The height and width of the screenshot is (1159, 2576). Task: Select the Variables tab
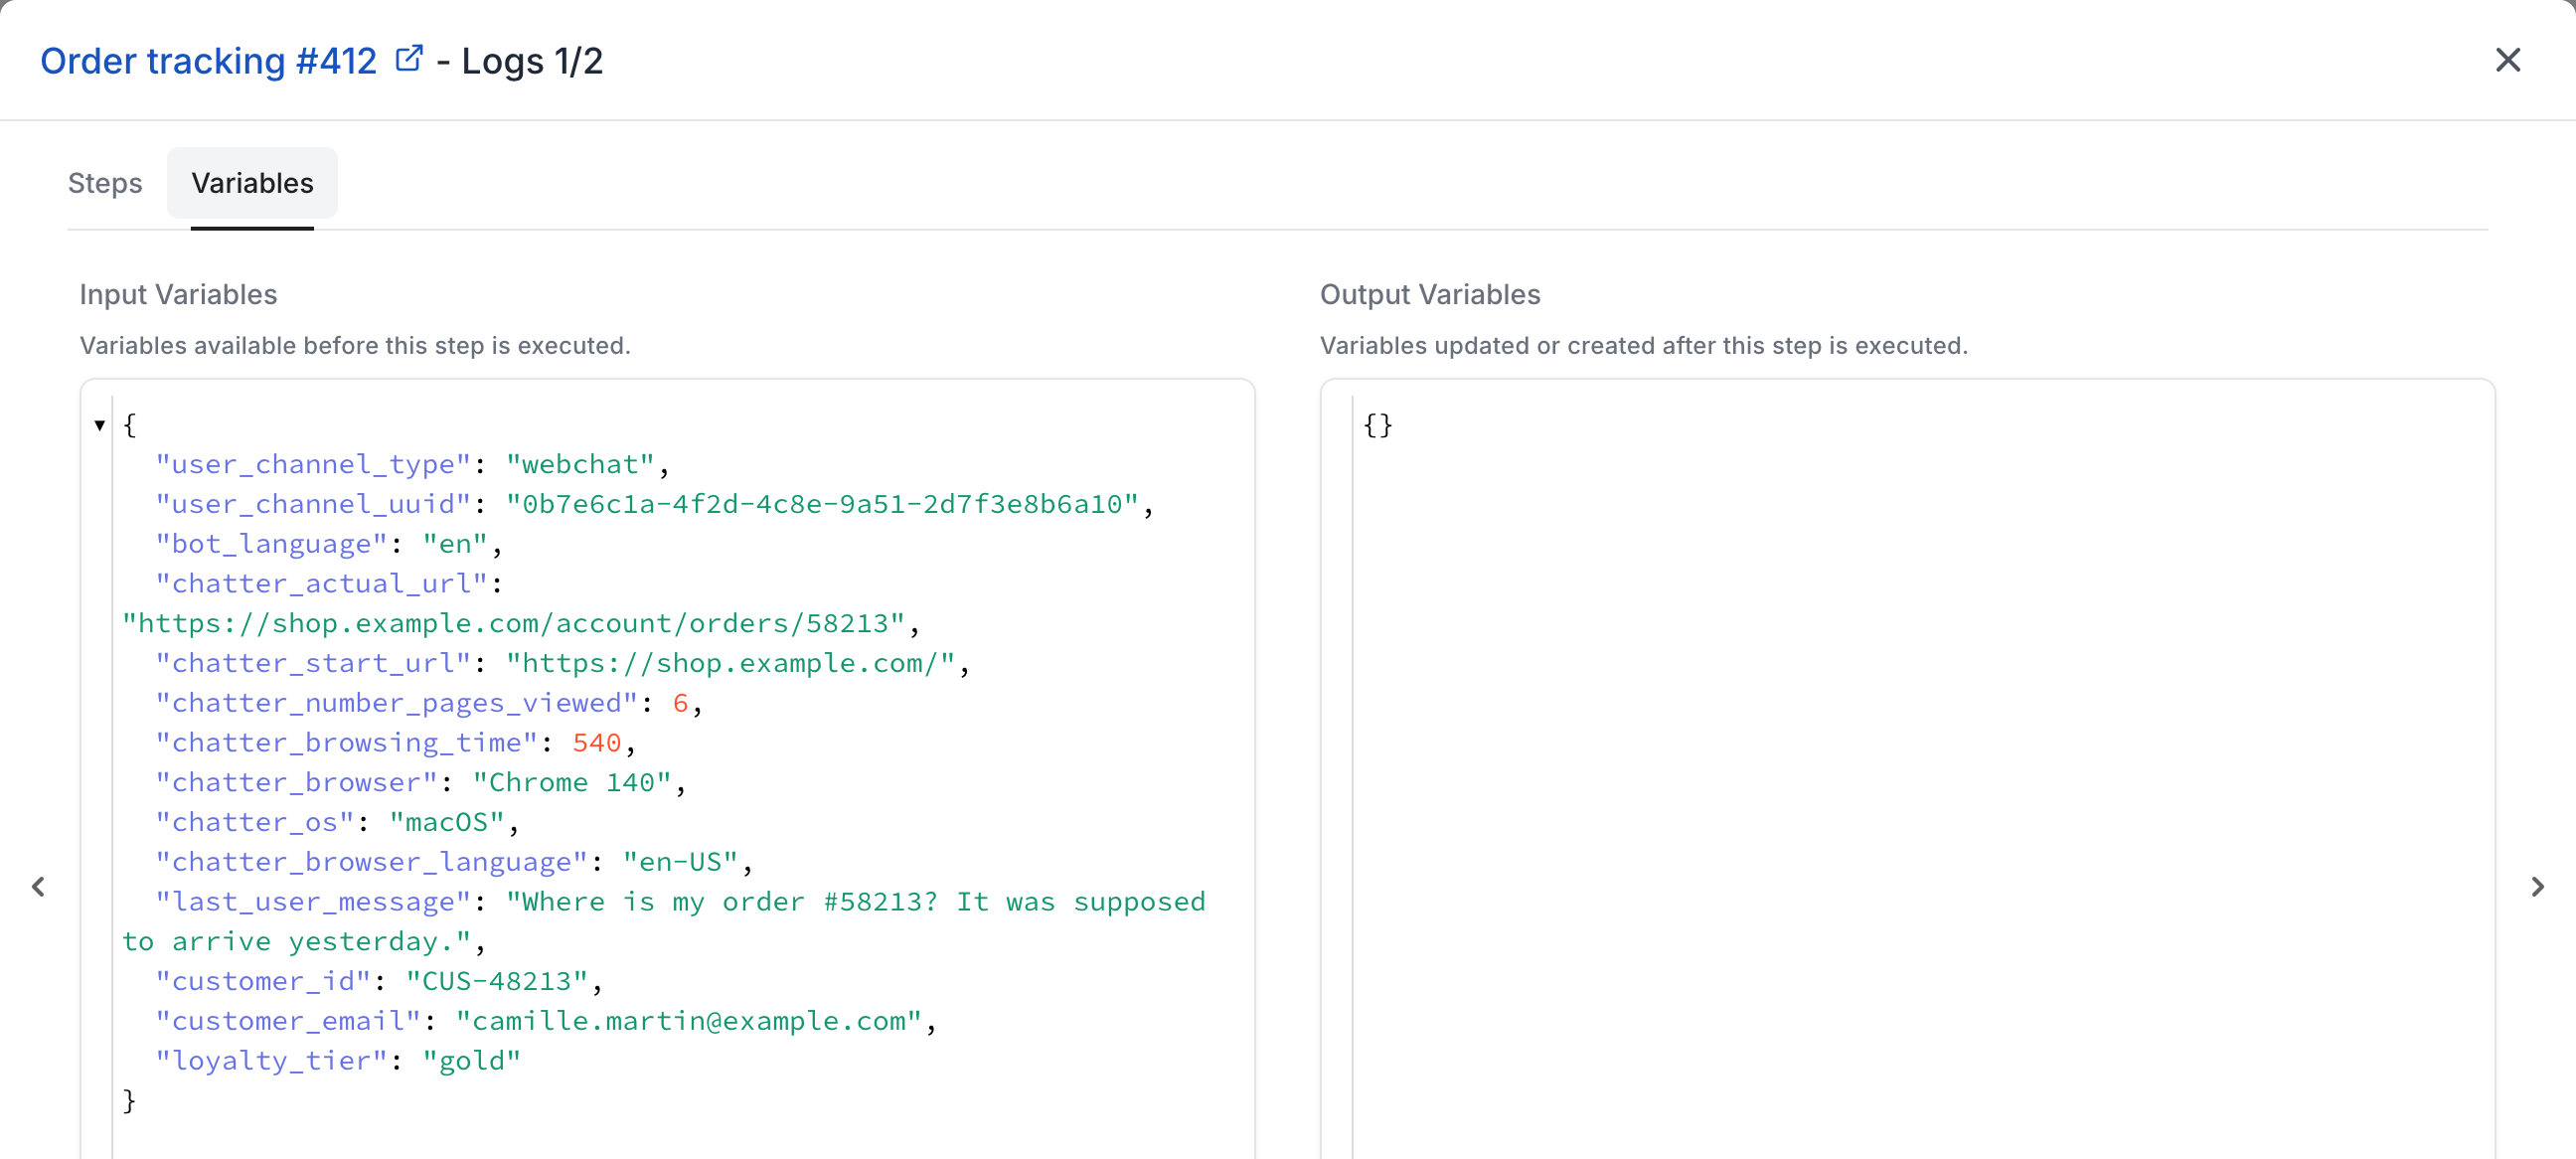[252, 183]
